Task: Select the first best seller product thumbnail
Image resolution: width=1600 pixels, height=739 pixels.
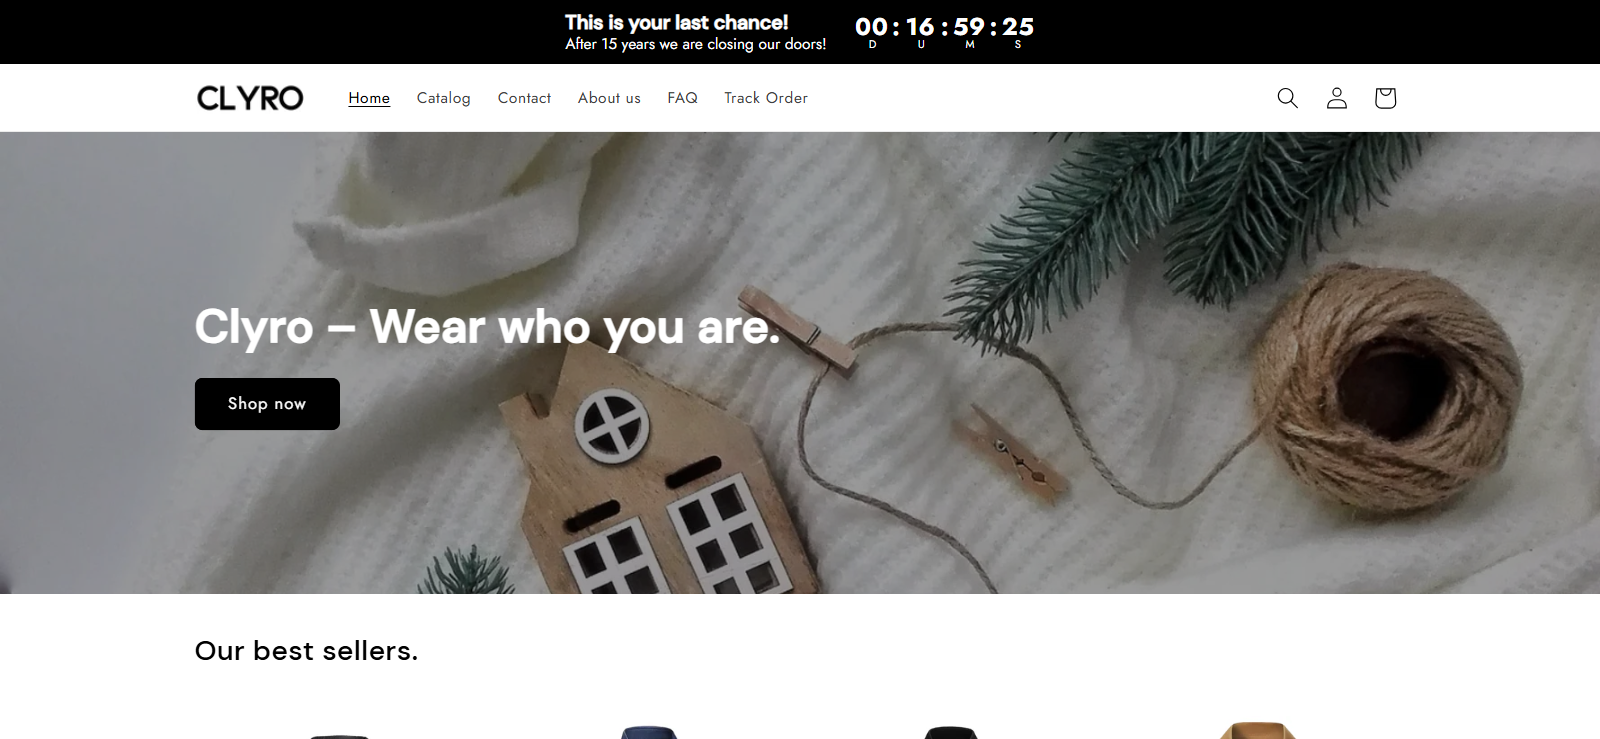Action: click(340, 735)
